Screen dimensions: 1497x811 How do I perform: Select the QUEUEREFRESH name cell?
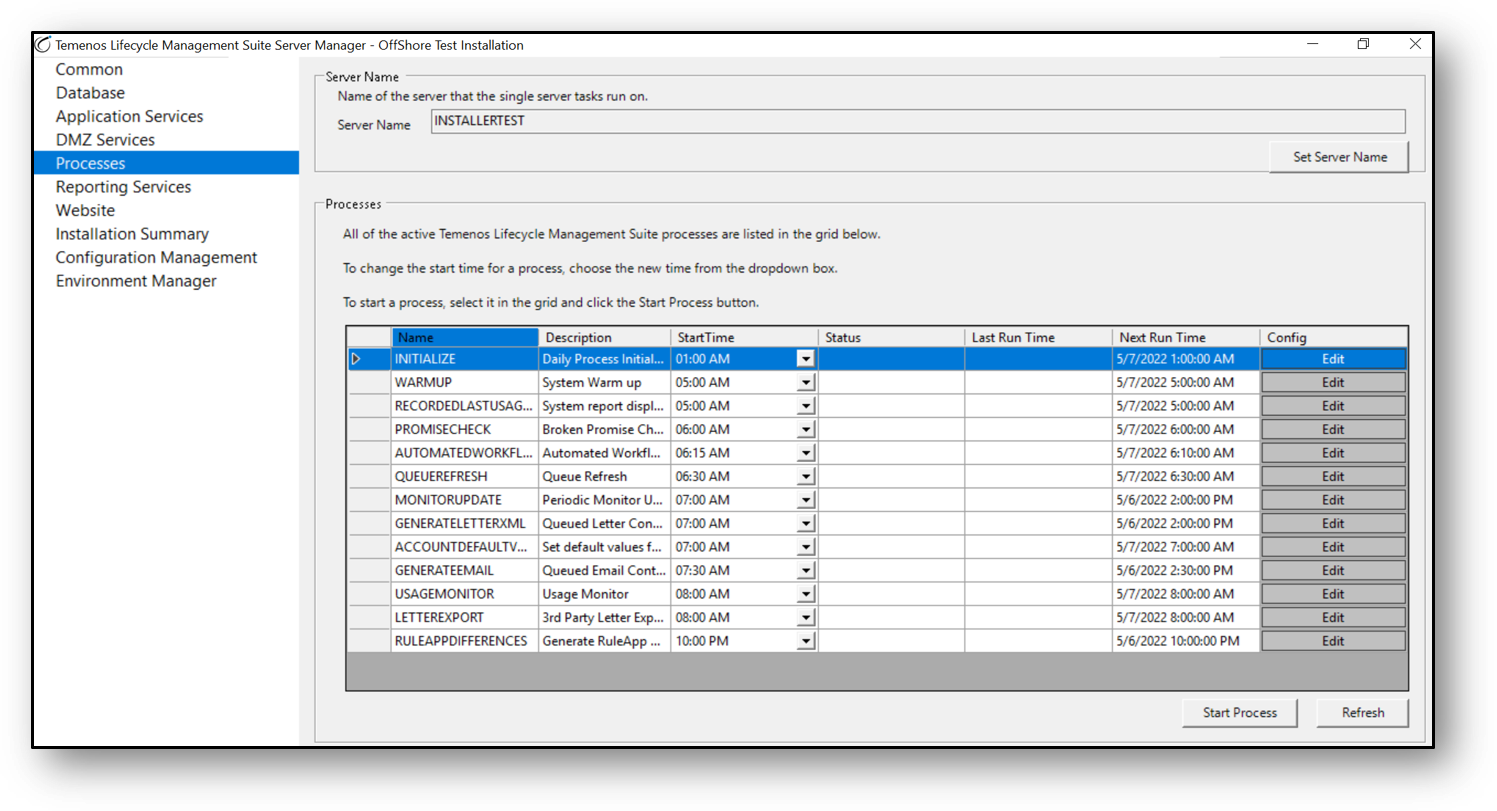(x=465, y=476)
